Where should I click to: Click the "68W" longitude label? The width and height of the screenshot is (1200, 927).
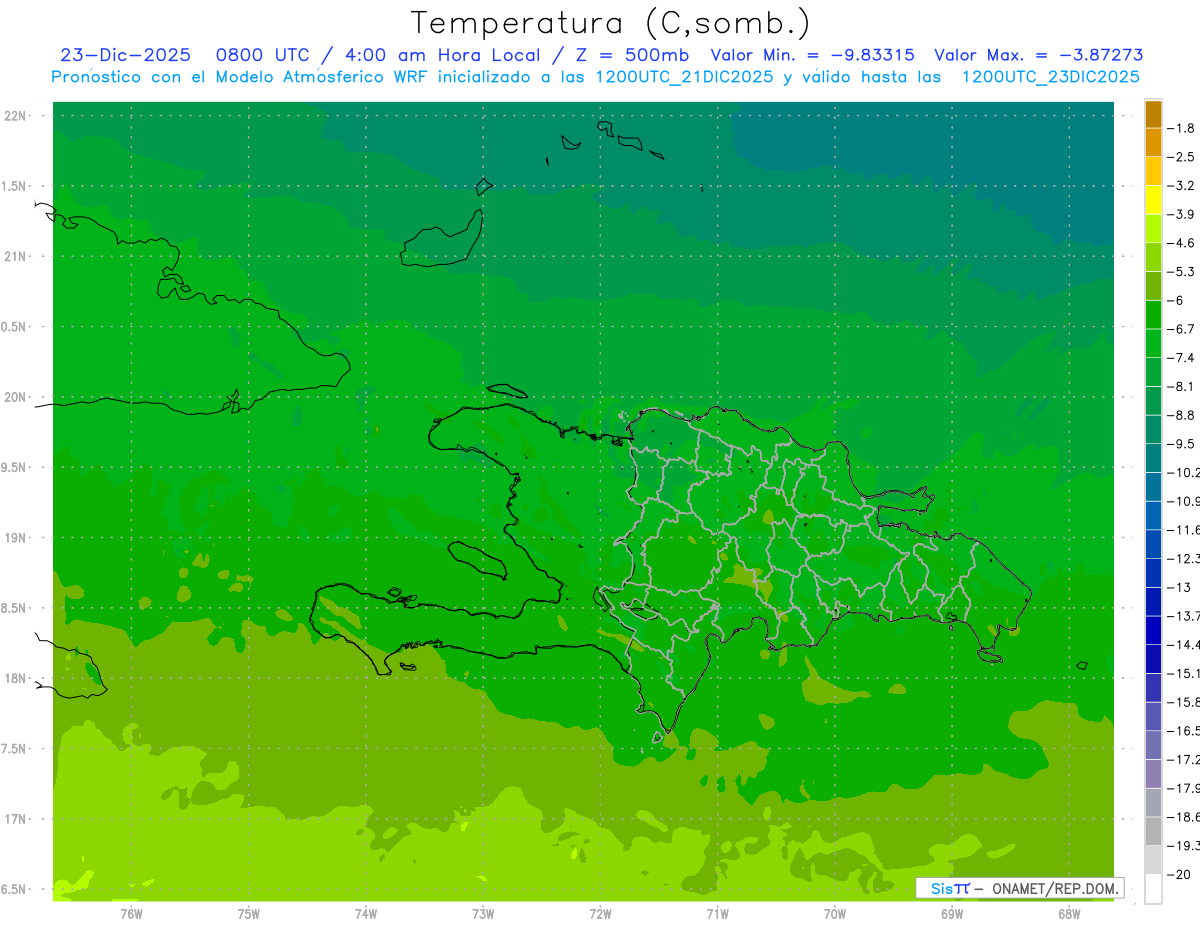(1069, 914)
